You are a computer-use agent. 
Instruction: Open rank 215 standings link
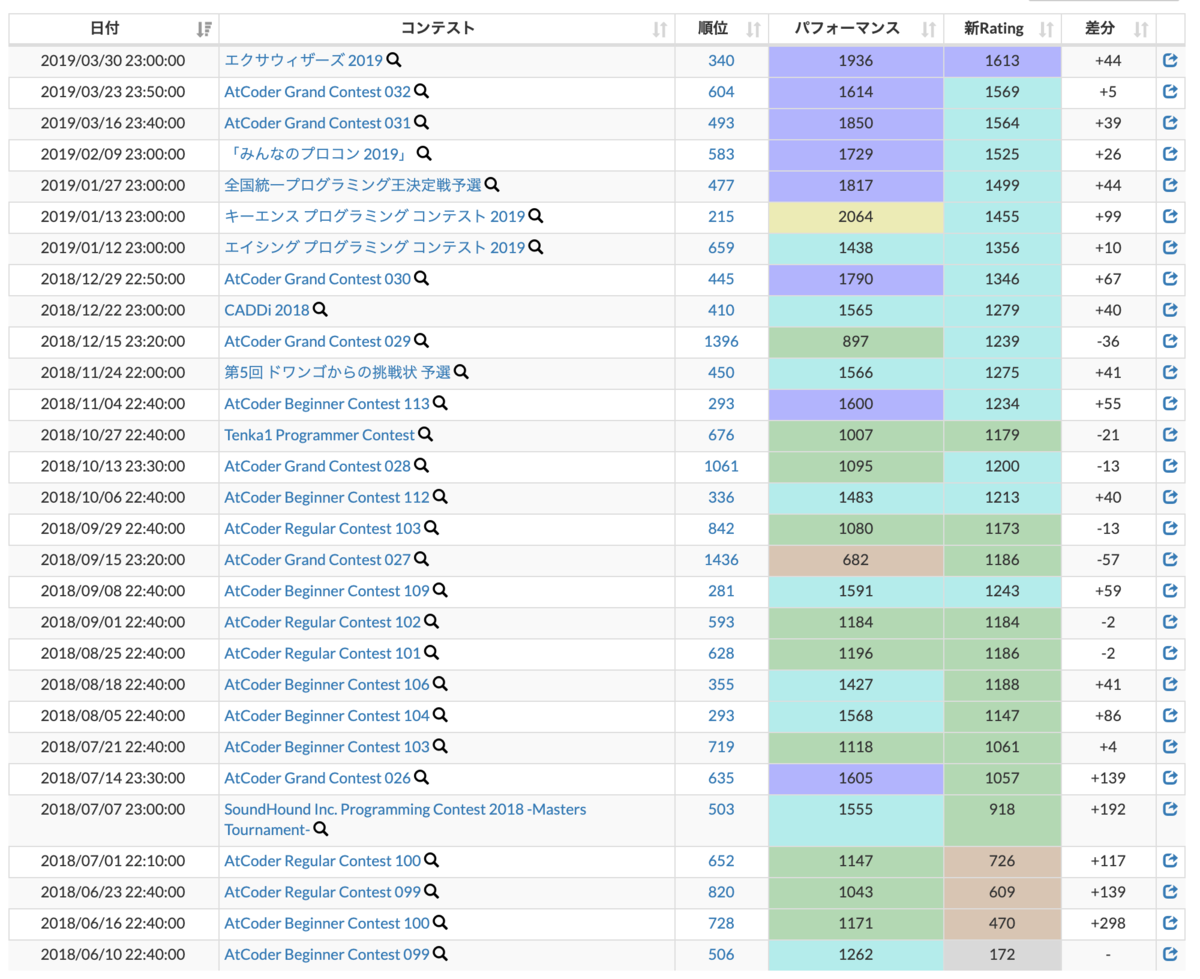(721, 216)
